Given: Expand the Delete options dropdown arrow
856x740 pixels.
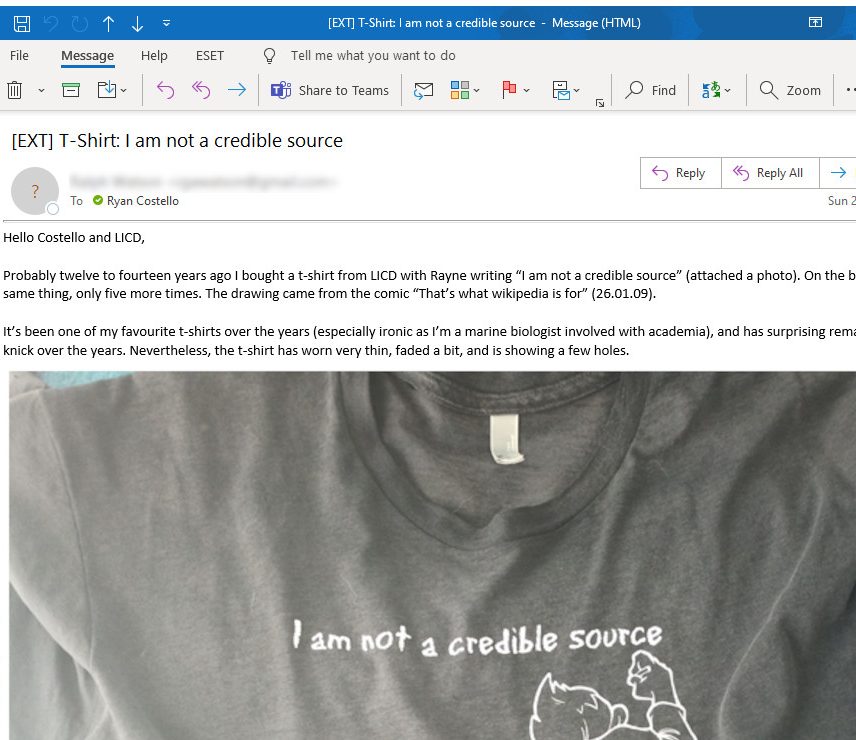Looking at the screenshot, I should pyautogui.click(x=41, y=90).
